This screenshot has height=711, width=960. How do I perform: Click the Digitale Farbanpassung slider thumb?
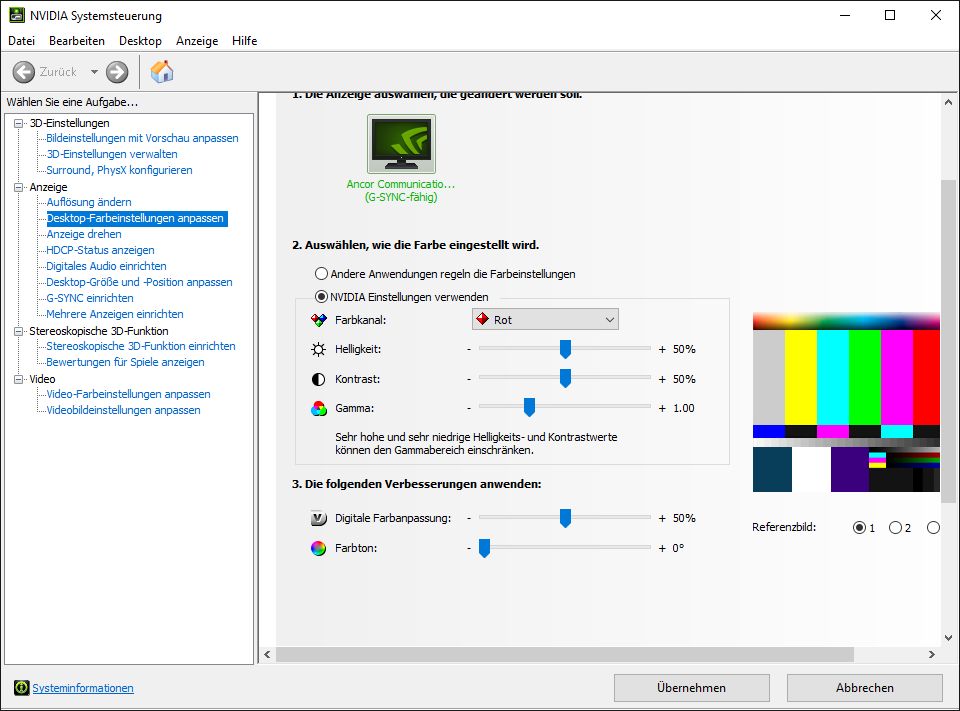tap(565, 518)
